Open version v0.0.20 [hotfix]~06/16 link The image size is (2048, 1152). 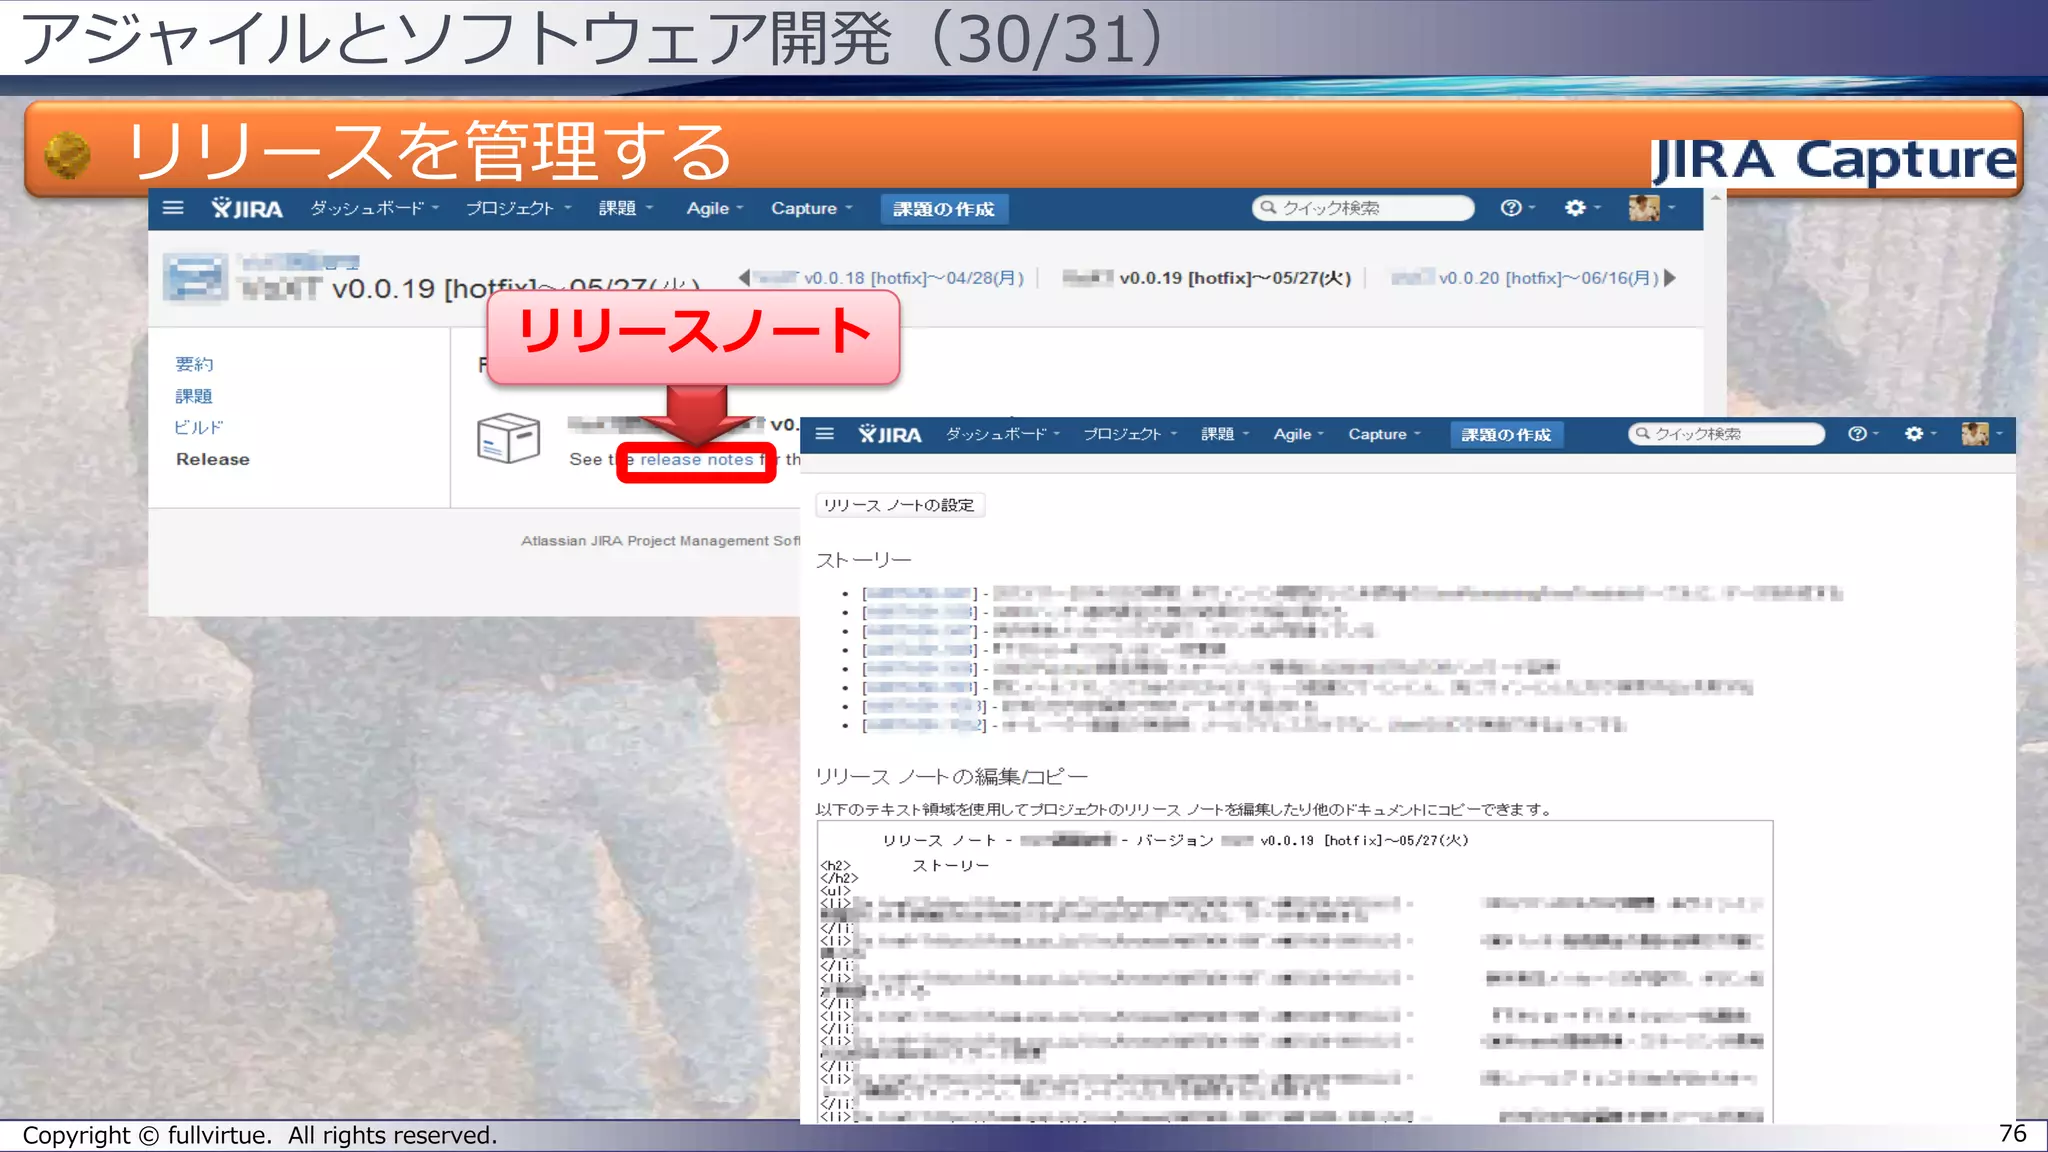click(1524, 278)
